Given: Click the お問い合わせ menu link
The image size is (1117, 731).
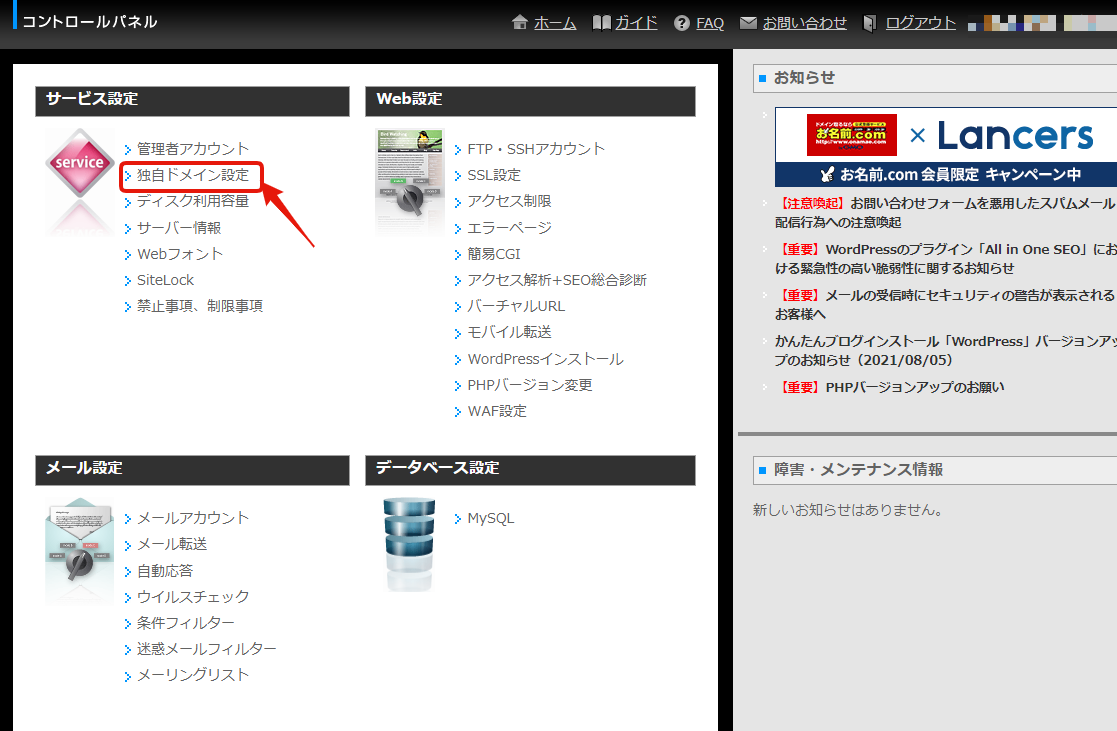Looking at the screenshot, I should pos(804,23).
